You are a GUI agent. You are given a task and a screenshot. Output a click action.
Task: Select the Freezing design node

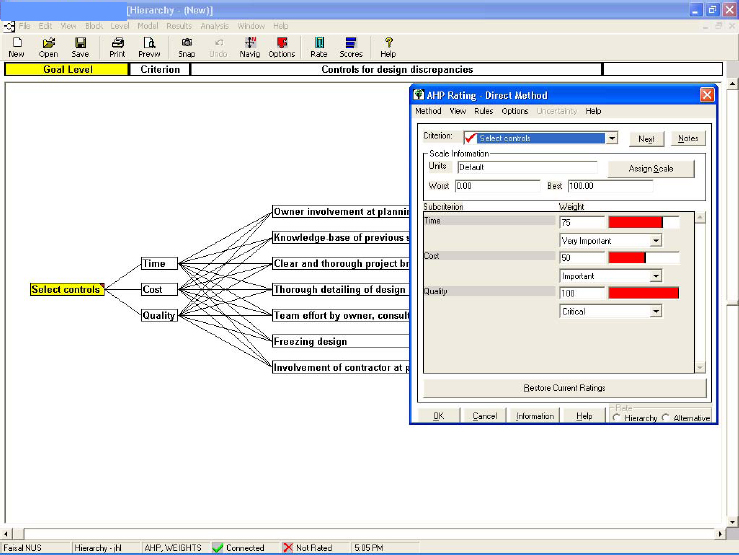coord(341,341)
